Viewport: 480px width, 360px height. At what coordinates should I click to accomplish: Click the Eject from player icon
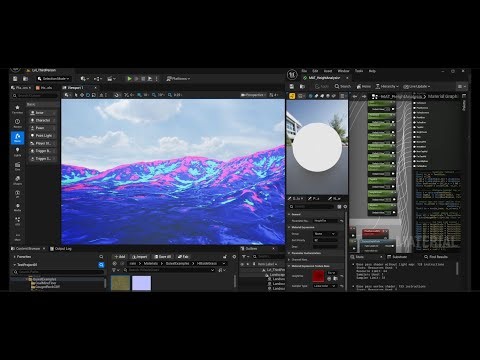click(x=150, y=79)
